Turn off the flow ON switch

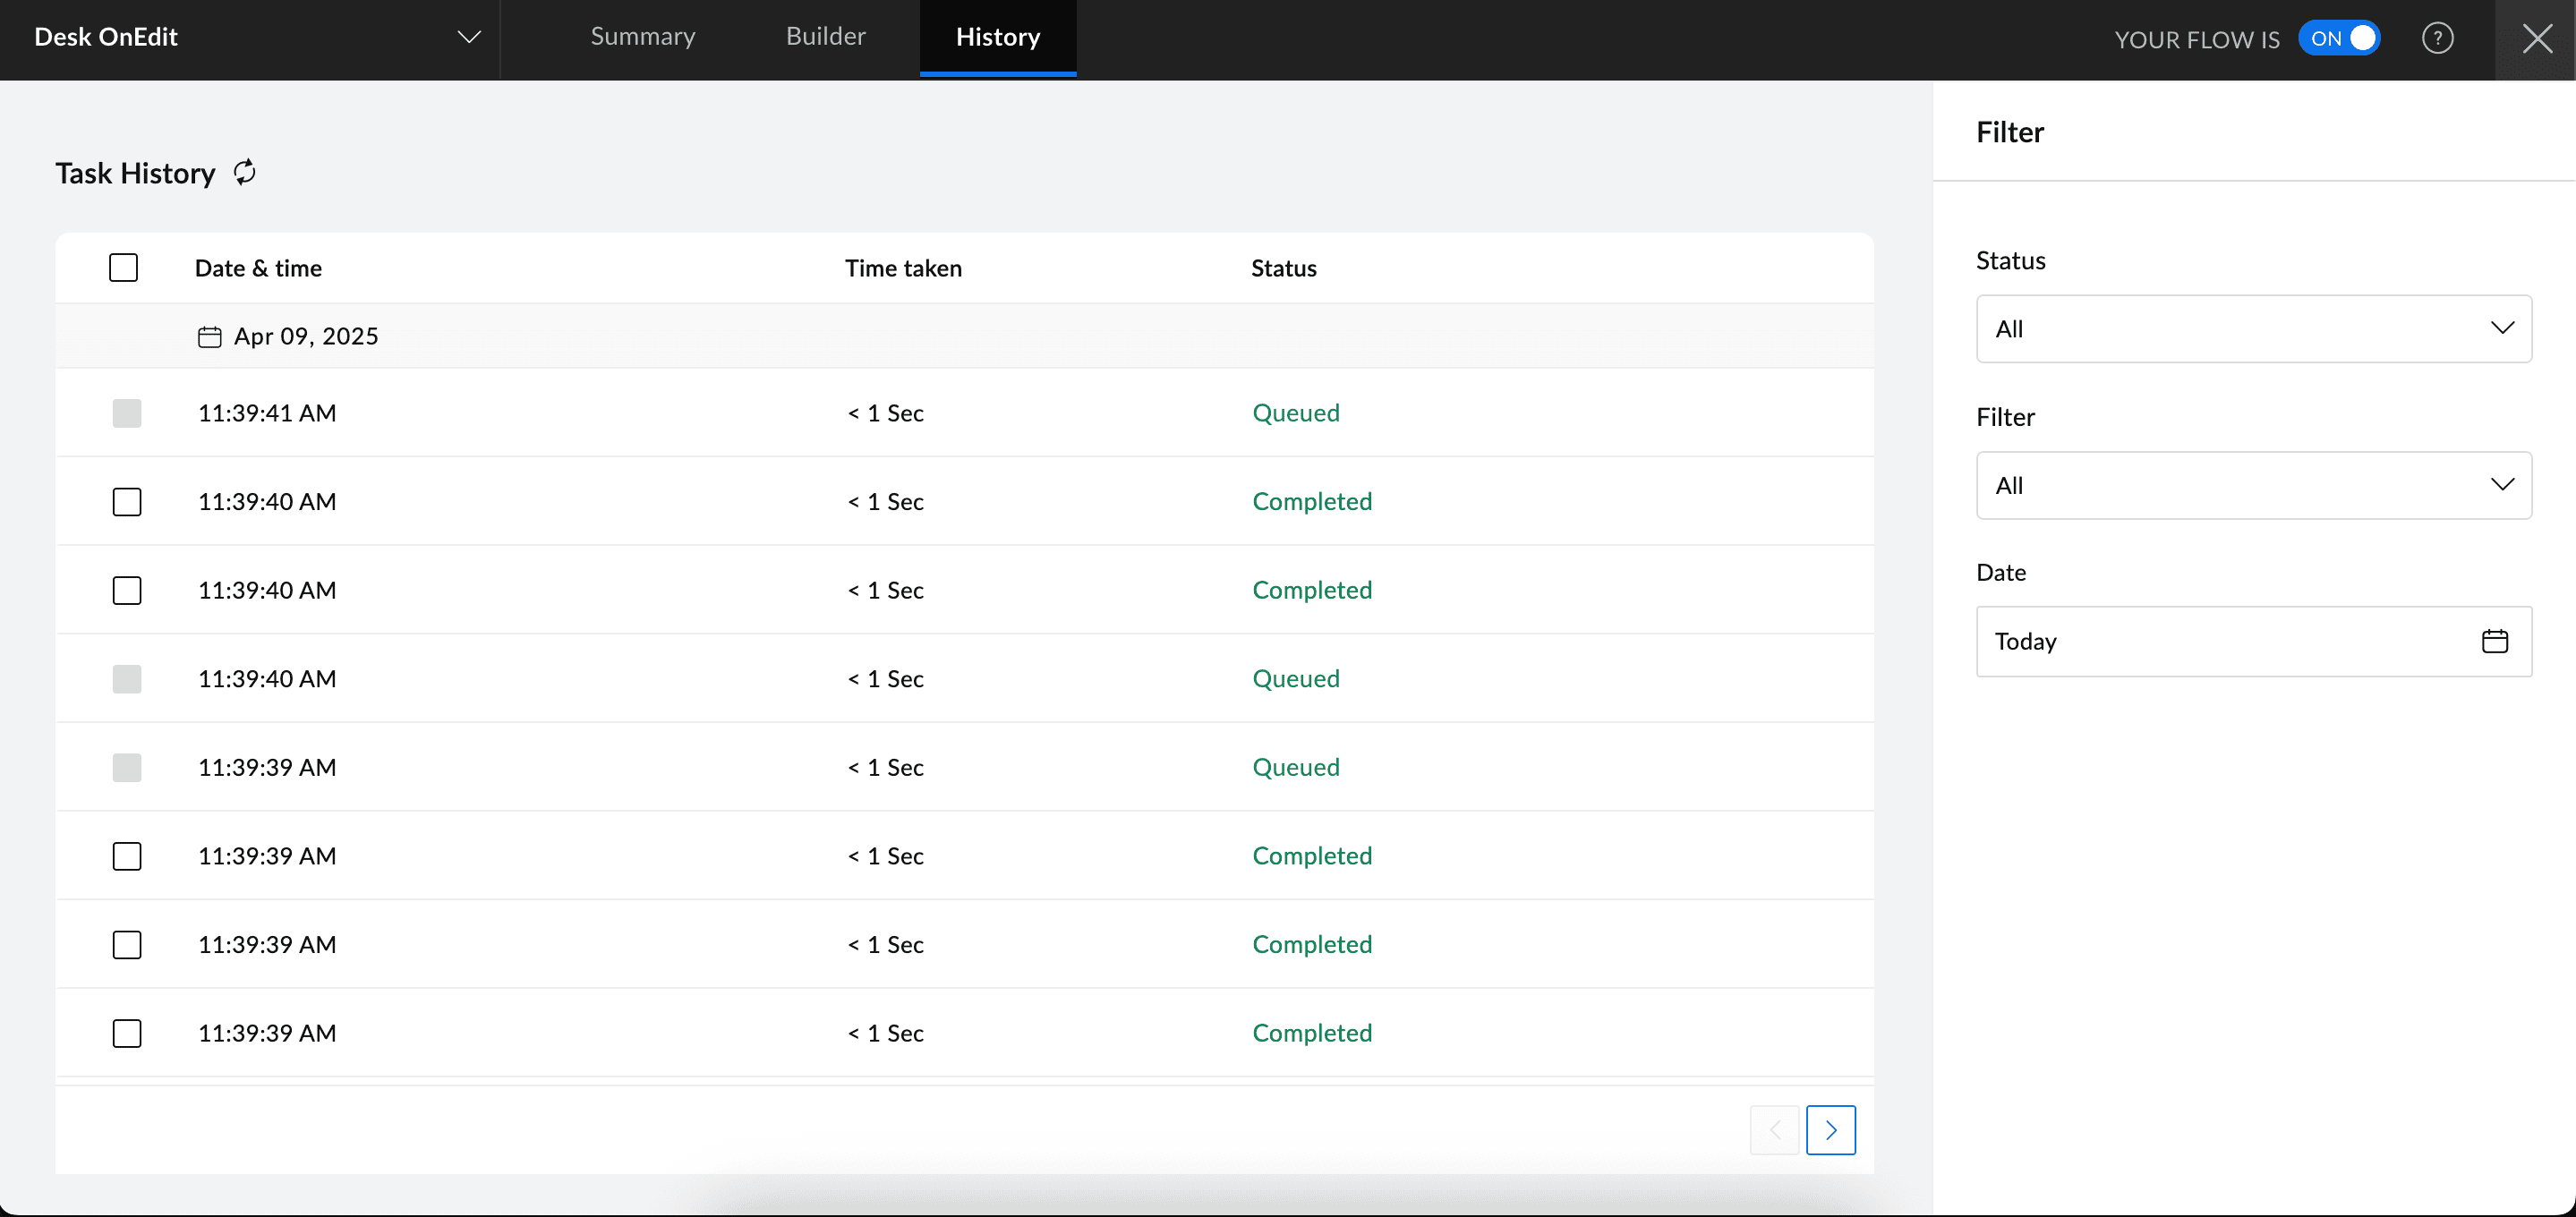click(2339, 39)
